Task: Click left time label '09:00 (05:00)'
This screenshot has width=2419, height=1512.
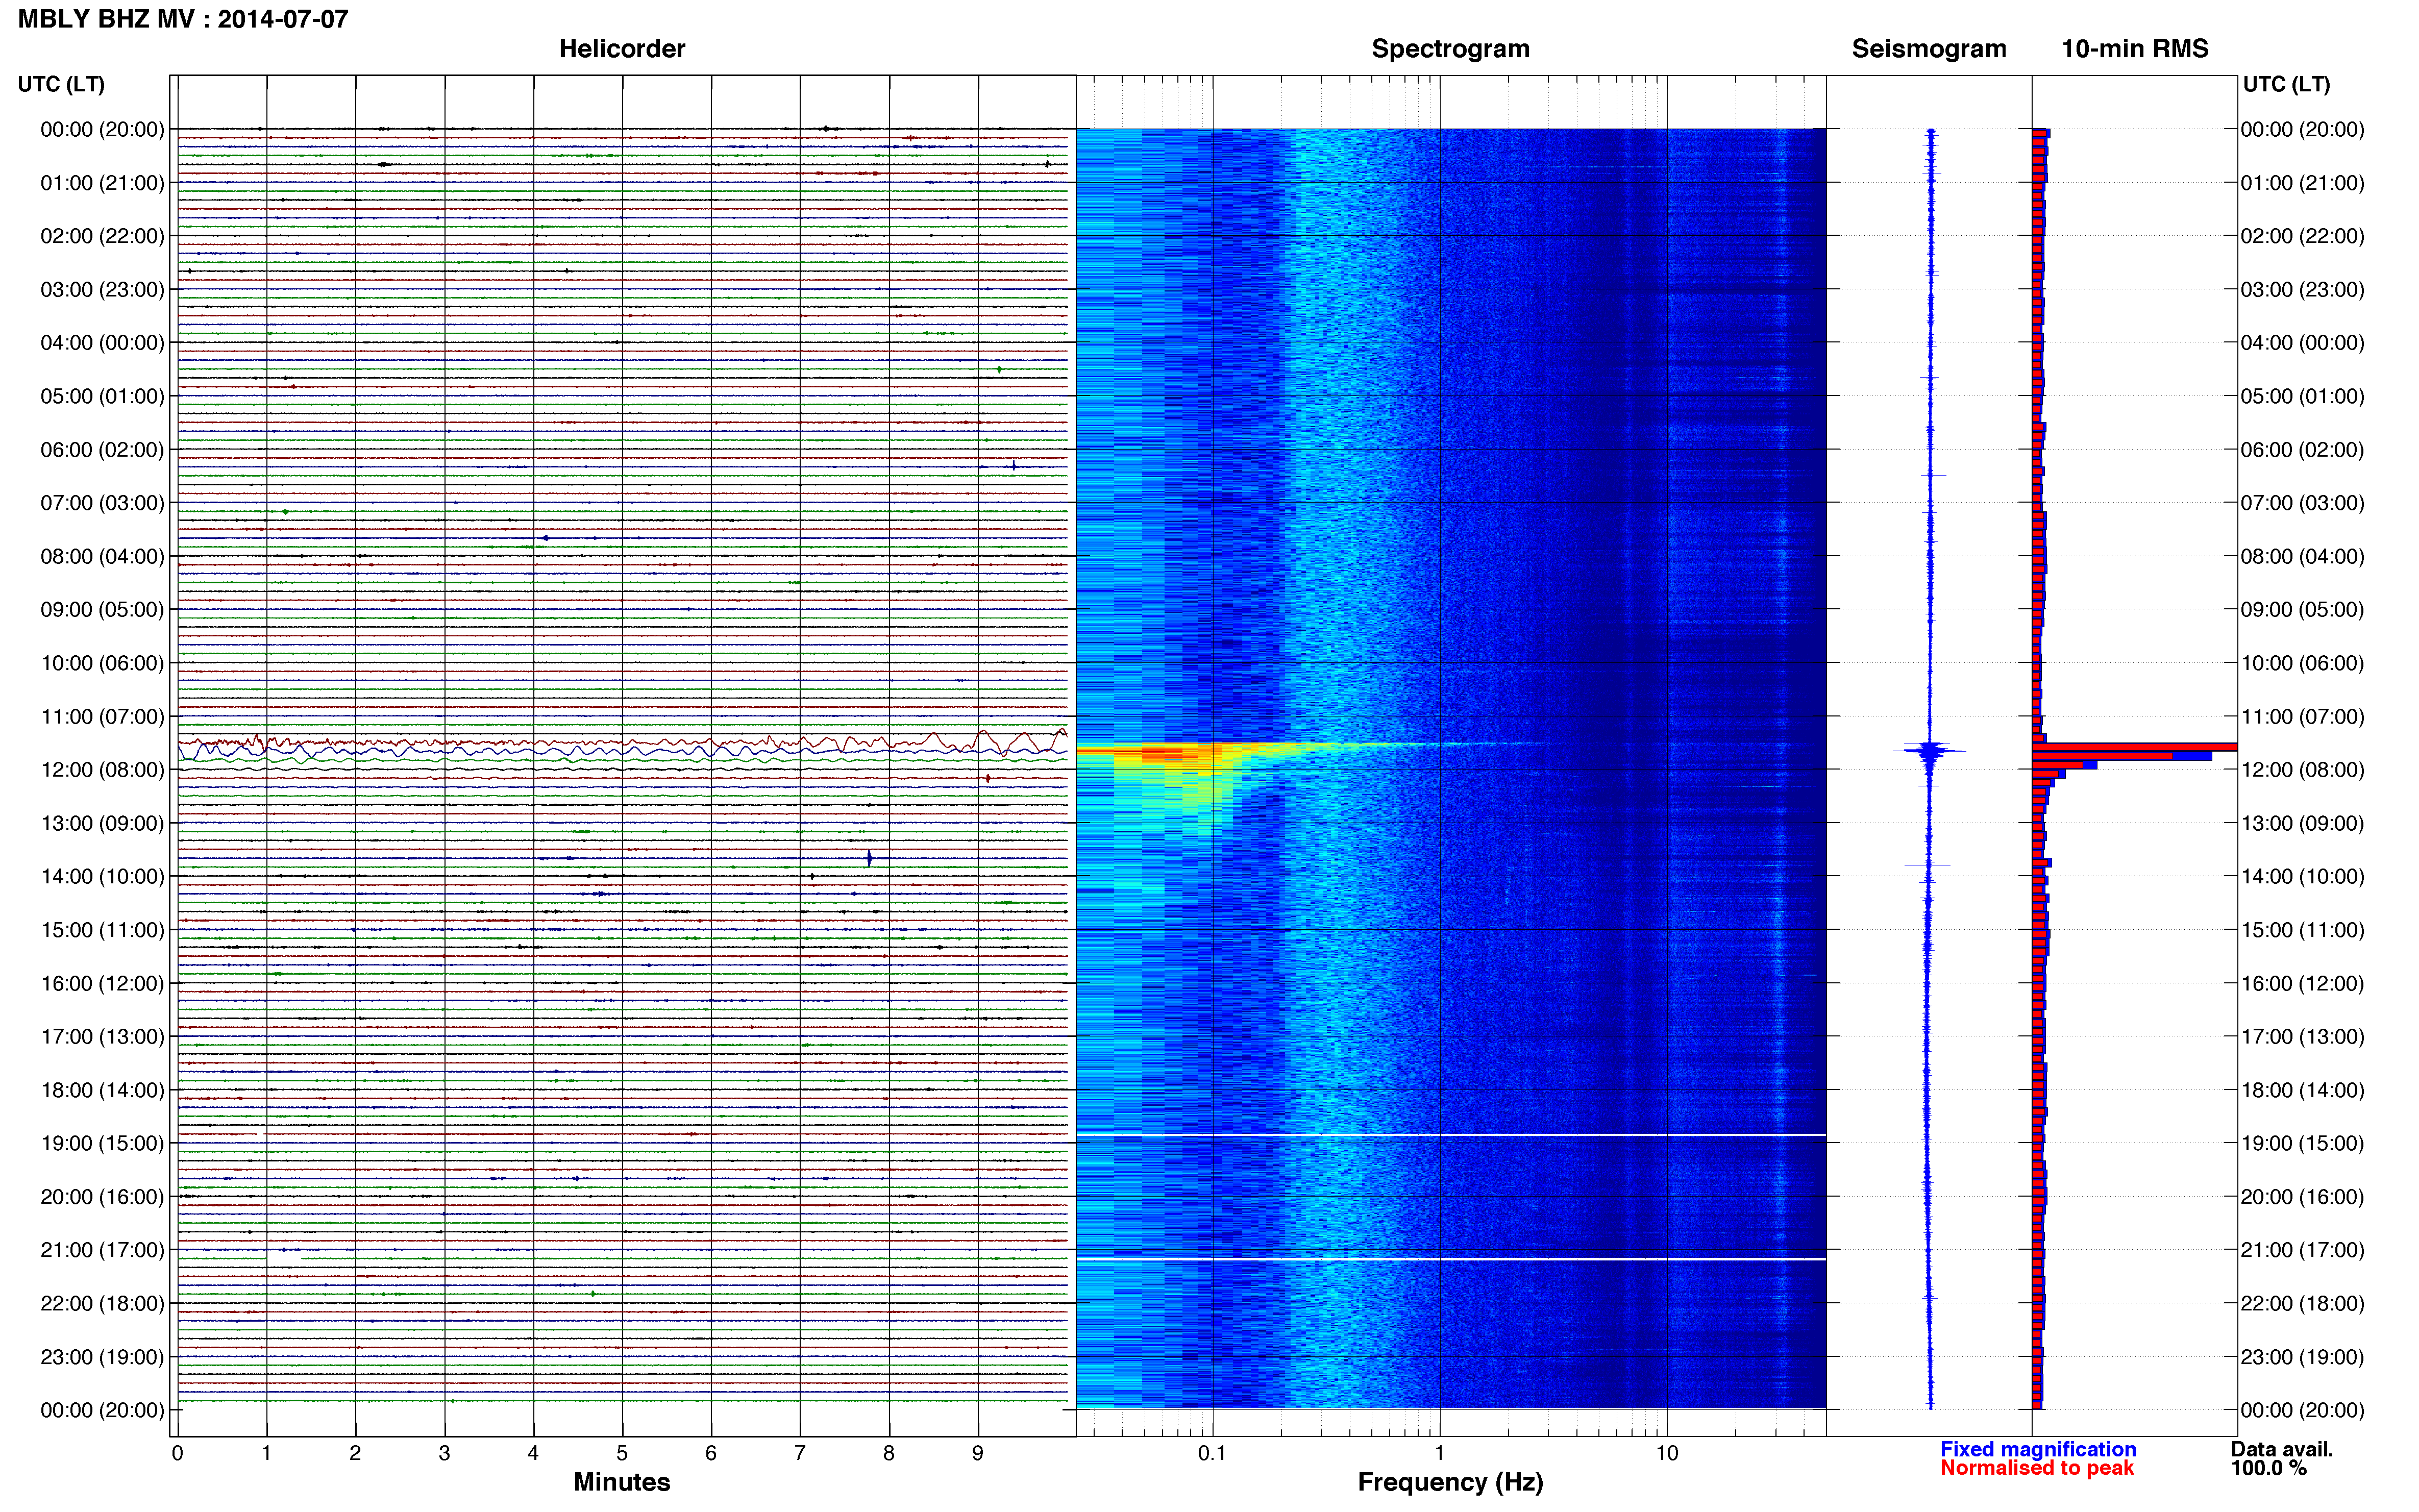Action: [x=102, y=609]
